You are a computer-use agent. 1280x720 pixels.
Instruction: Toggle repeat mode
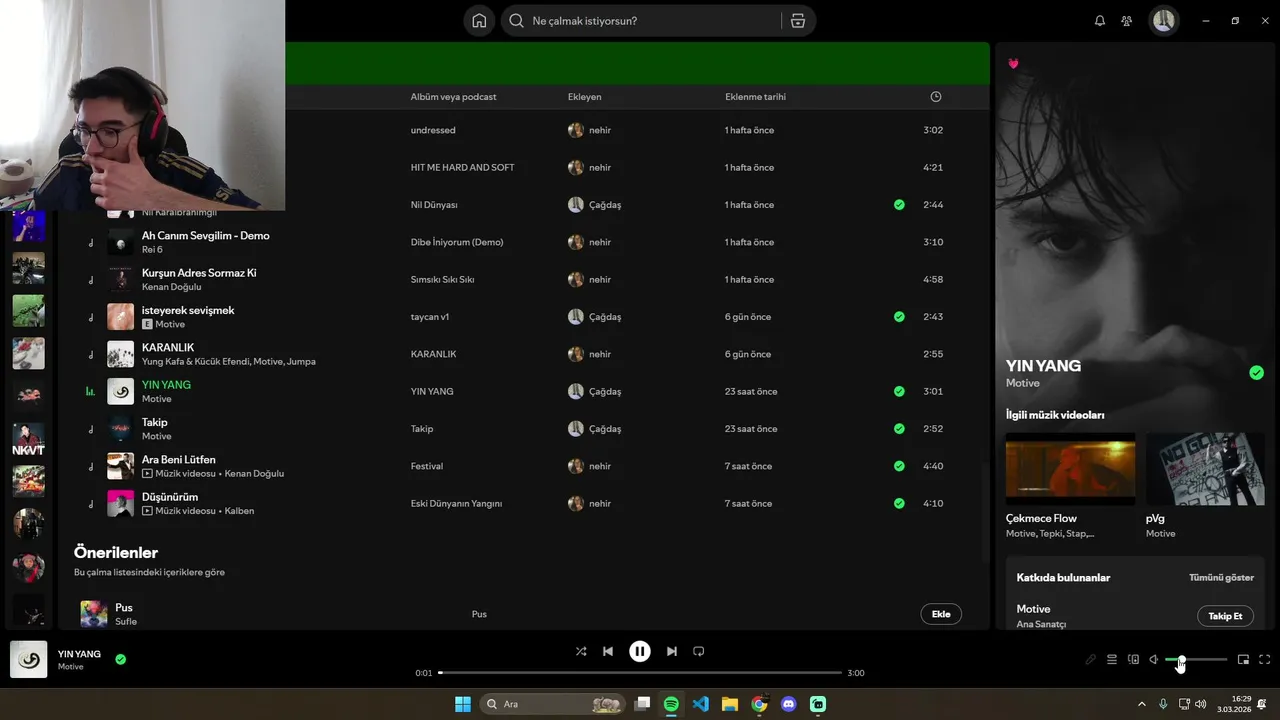(699, 651)
